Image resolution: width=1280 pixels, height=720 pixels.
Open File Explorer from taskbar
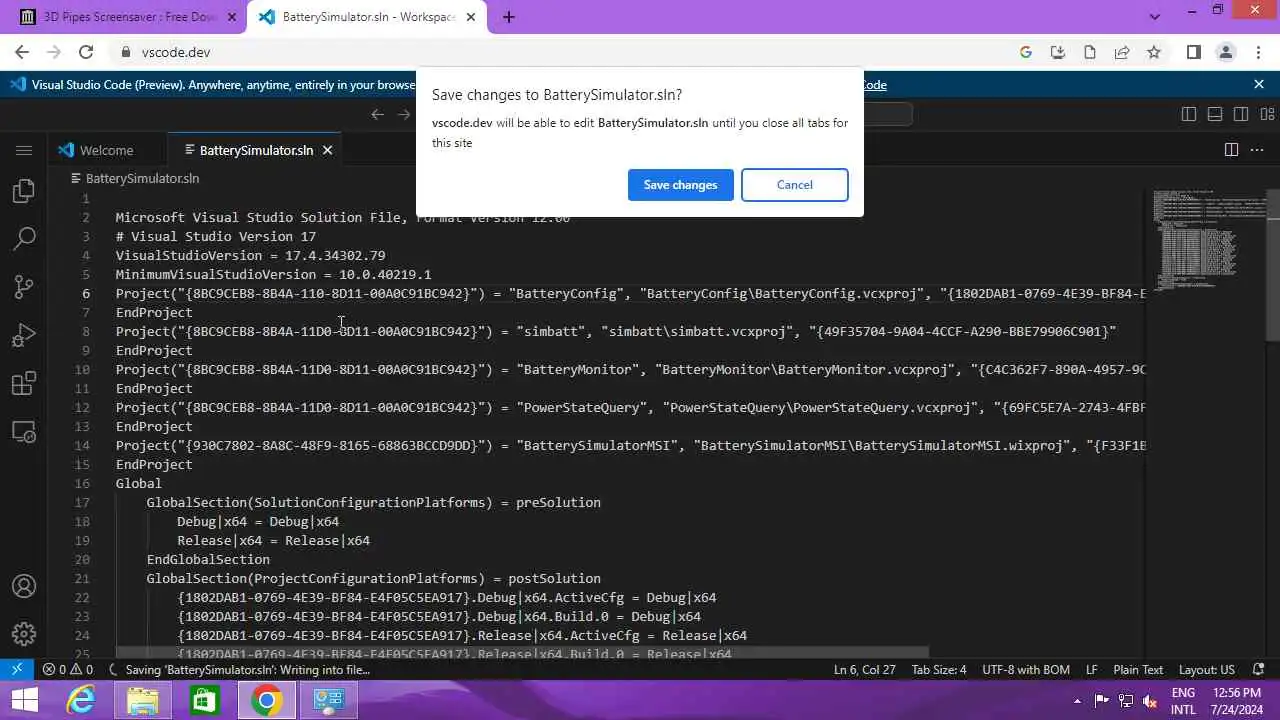click(143, 700)
